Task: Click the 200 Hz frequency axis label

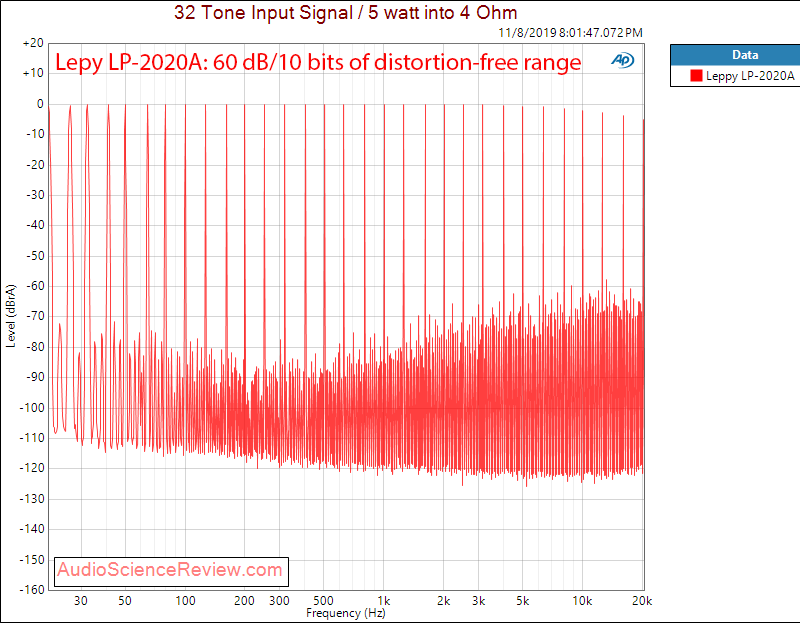Action: (244, 601)
